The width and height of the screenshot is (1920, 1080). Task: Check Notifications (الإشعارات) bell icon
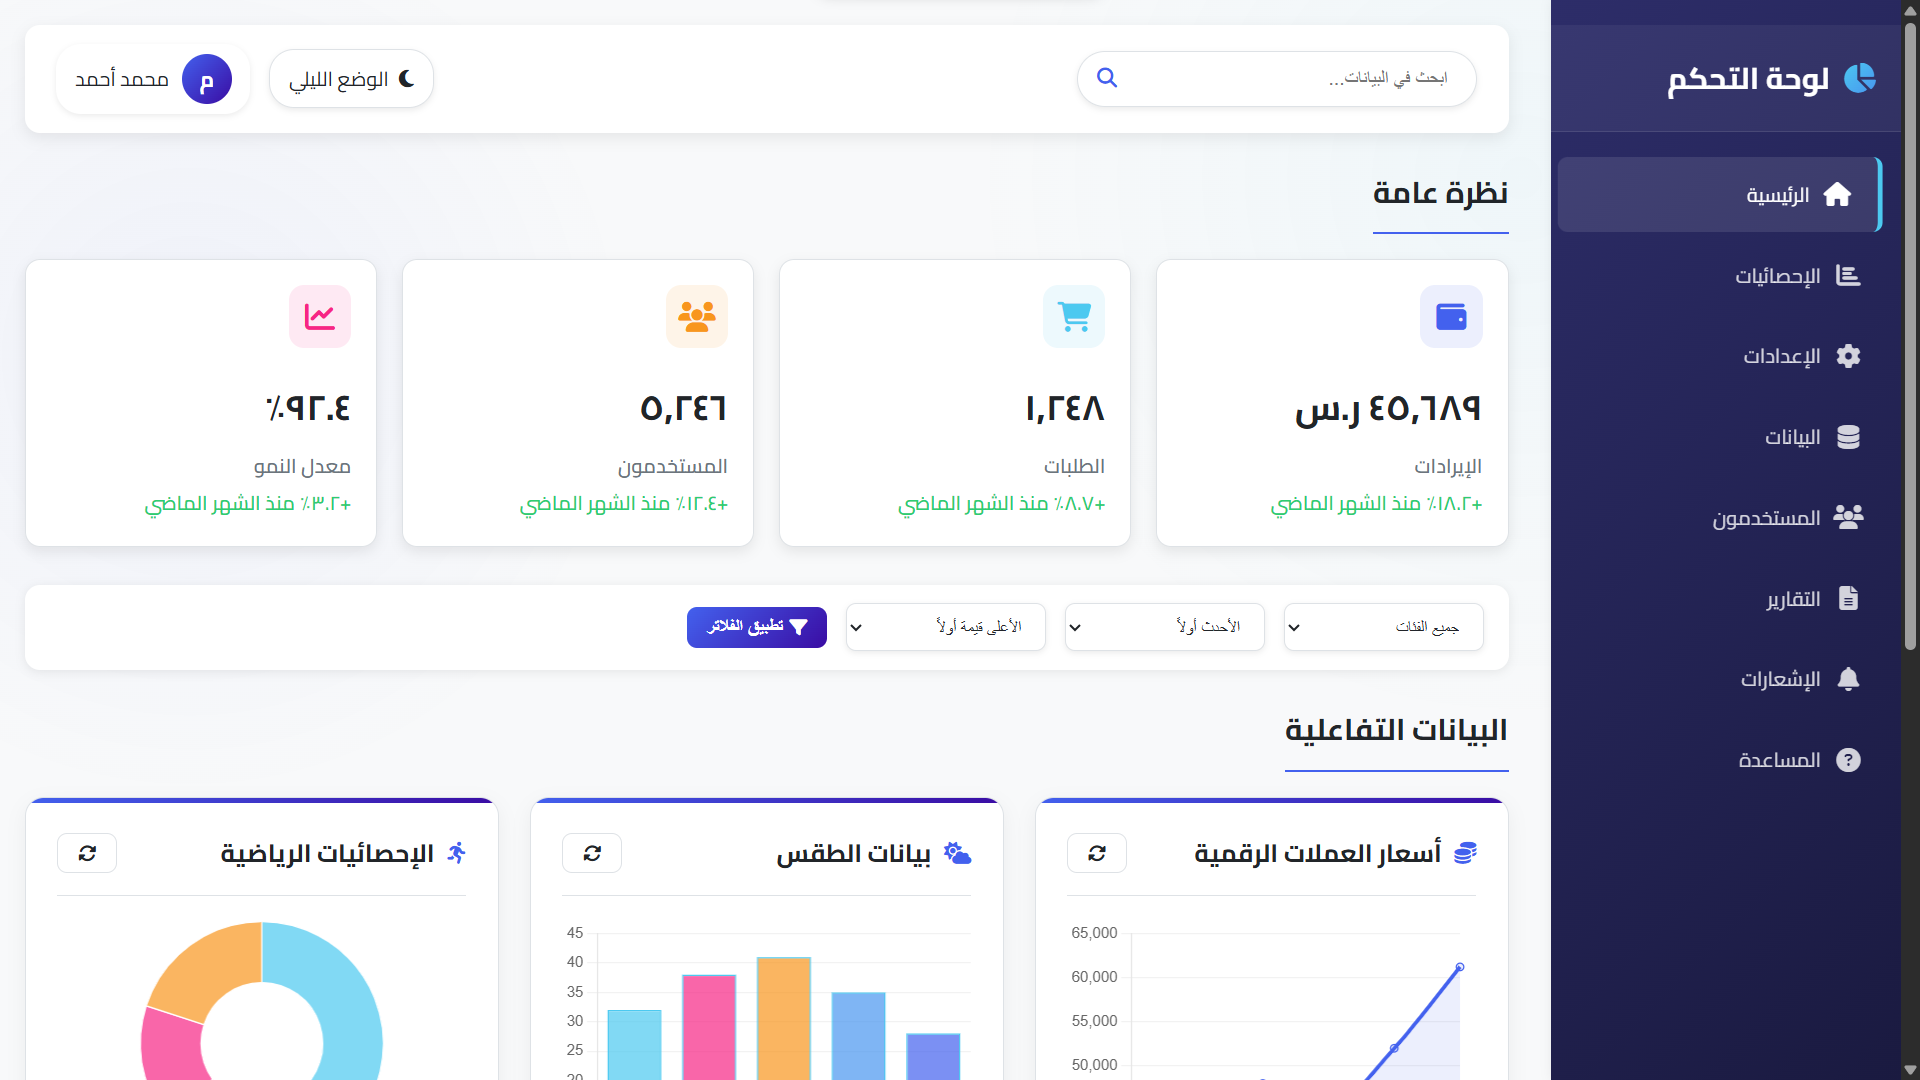[1849, 679]
